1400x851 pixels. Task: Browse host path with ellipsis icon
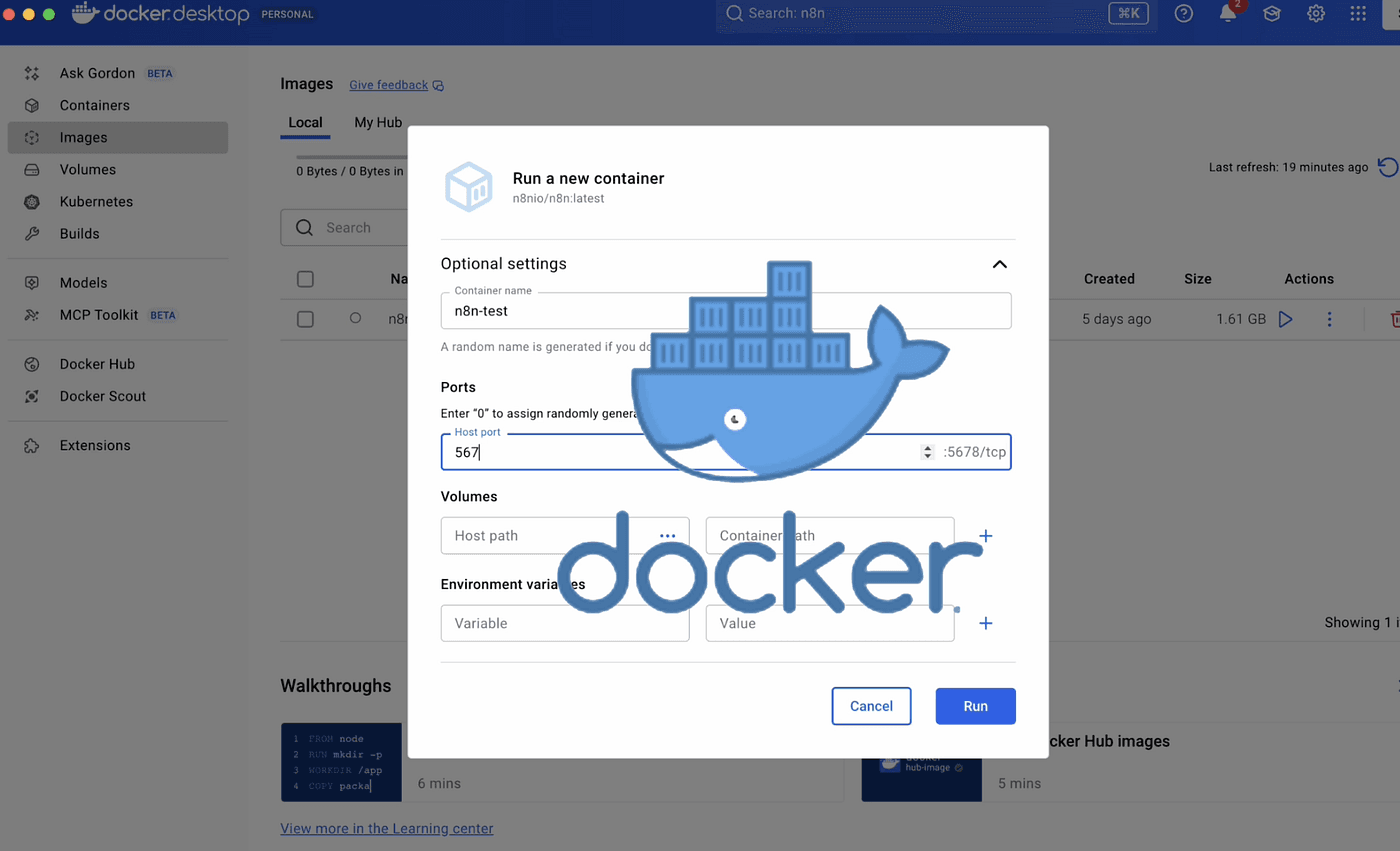pyautogui.click(x=668, y=536)
